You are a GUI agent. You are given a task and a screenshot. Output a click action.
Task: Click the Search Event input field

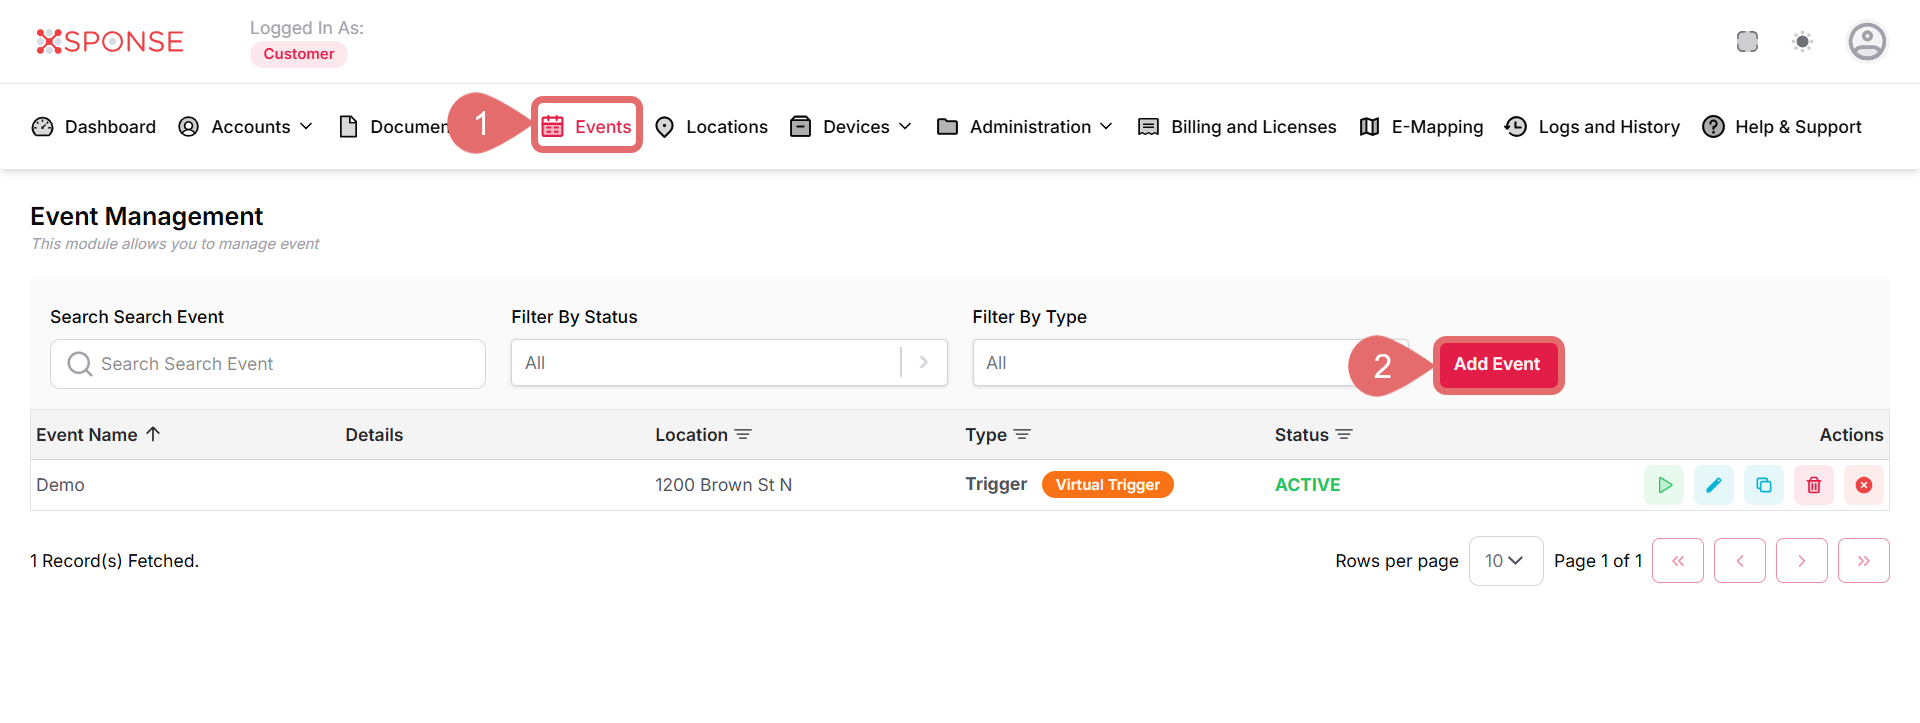coord(268,364)
